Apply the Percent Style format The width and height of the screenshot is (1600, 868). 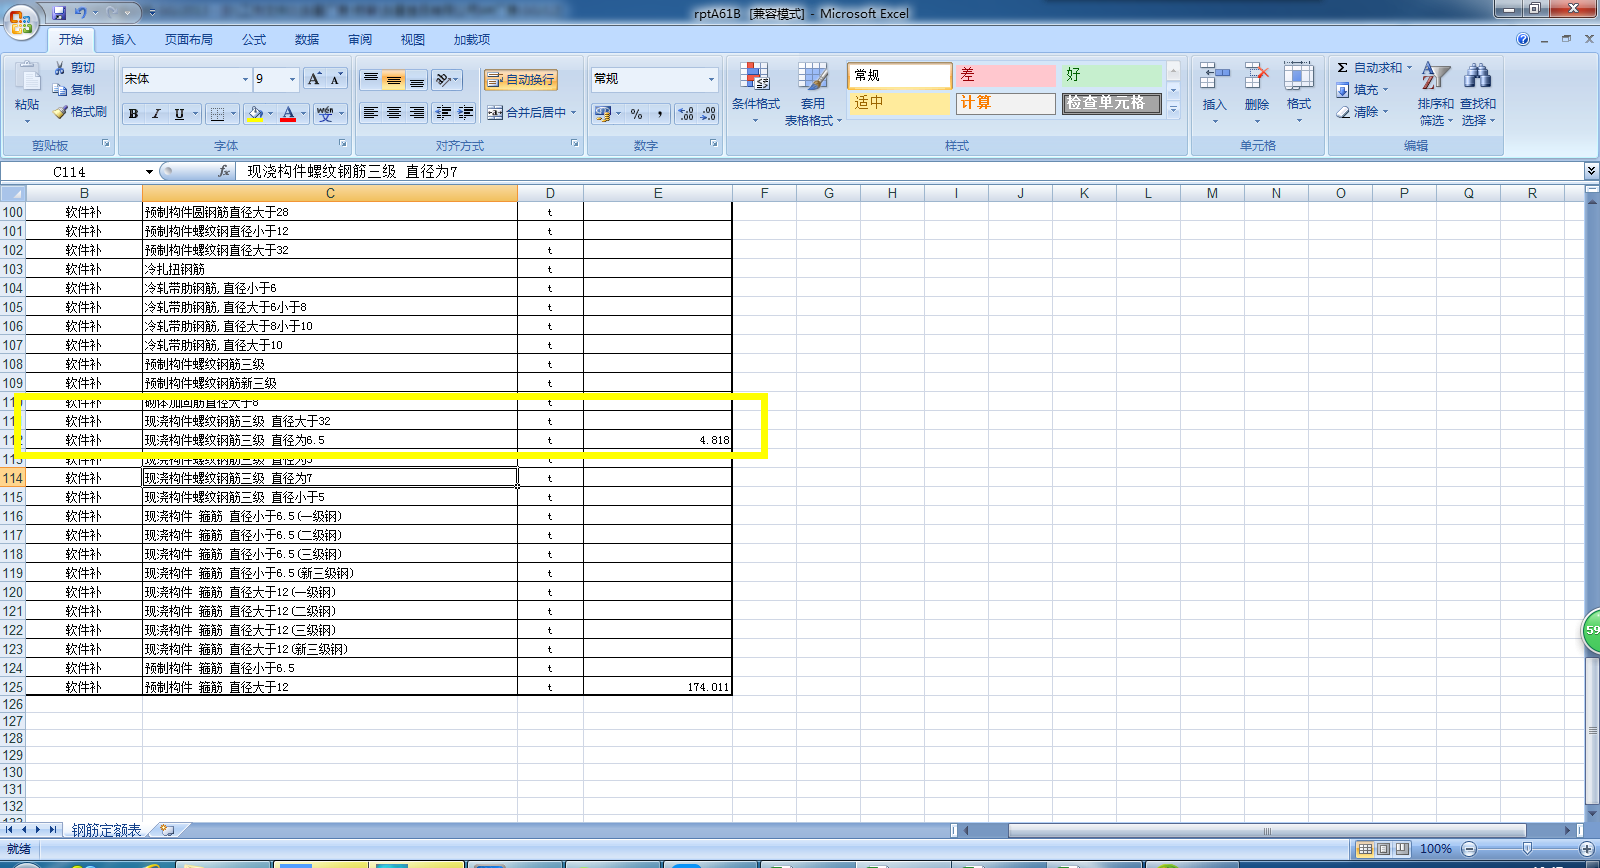point(637,114)
